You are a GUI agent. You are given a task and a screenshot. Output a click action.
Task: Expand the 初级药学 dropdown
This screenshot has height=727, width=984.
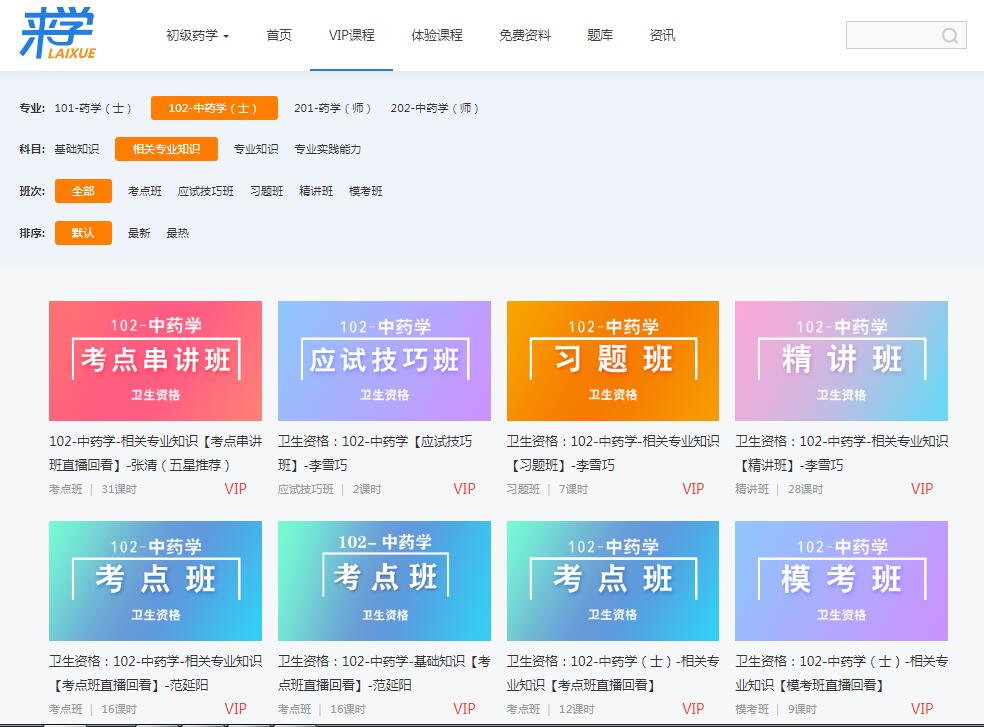tap(197, 36)
